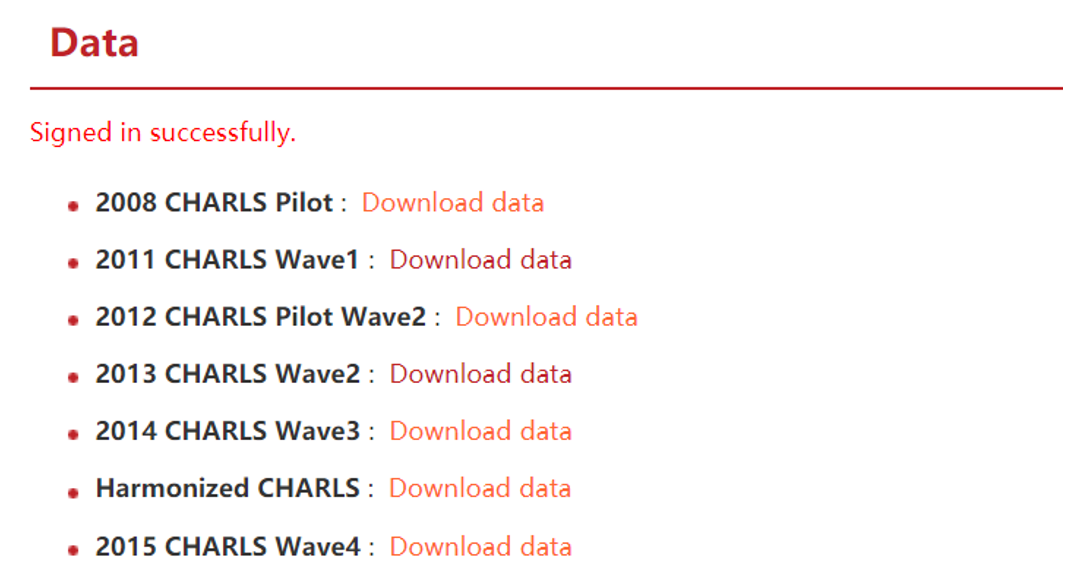1090x582 pixels.
Task: Click the 2013 CHARLS Wave2 label
Action: [228, 373]
